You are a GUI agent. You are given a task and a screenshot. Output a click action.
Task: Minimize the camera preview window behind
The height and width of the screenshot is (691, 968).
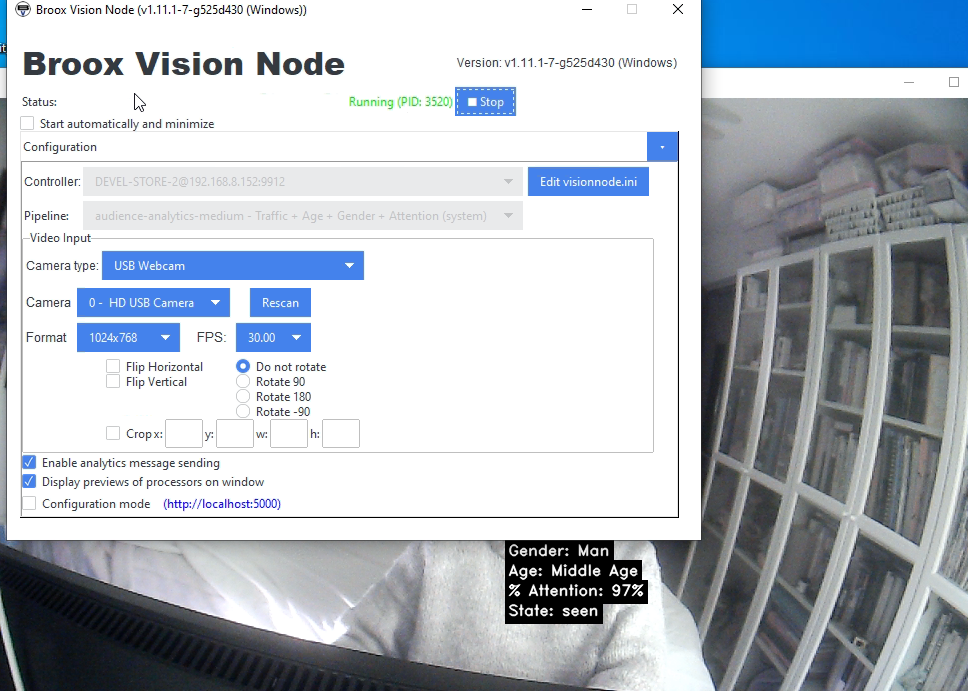(909, 82)
